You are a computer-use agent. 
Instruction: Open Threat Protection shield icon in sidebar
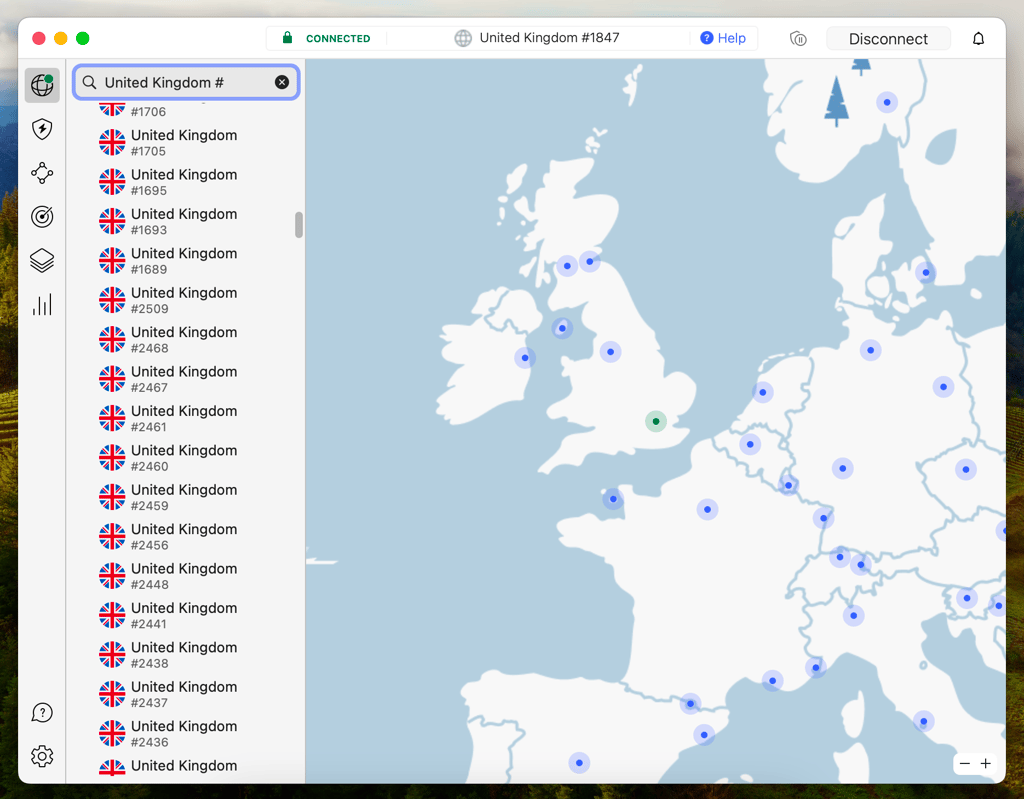pos(42,129)
